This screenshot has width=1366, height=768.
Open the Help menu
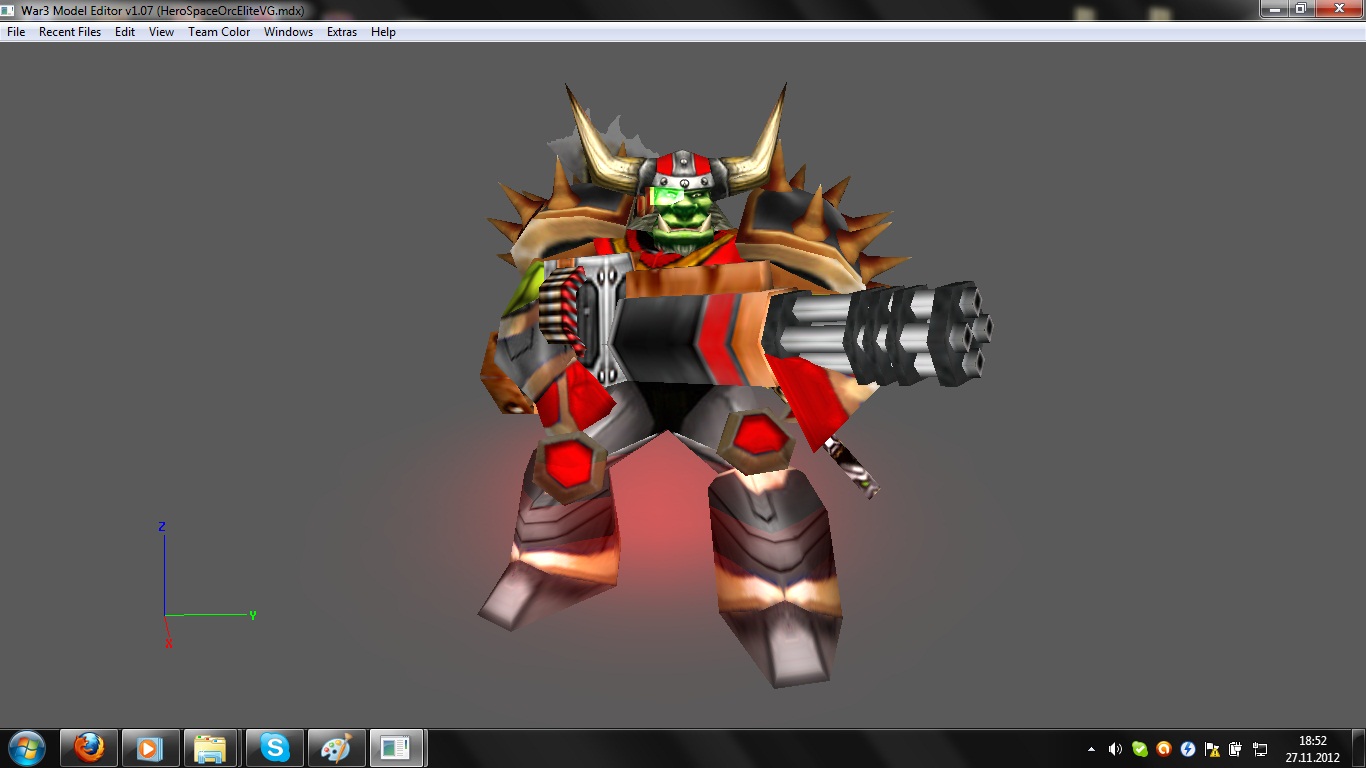pyautogui.click(x=383, y=32)
